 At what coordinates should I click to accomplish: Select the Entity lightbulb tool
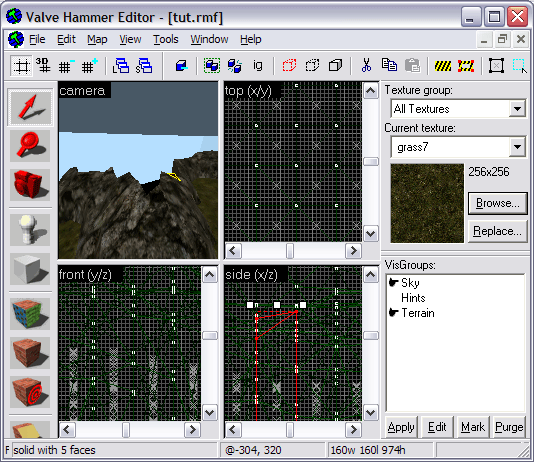30,230
